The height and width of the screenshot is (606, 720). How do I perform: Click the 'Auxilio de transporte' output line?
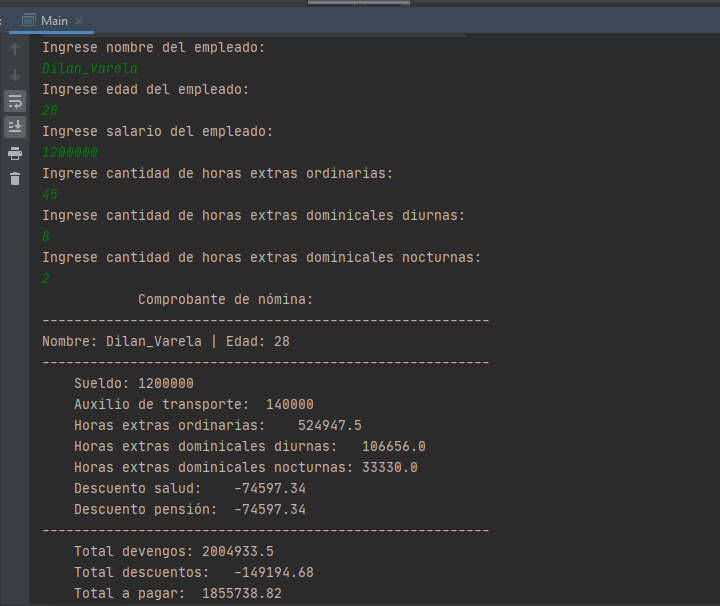[193, 404]
